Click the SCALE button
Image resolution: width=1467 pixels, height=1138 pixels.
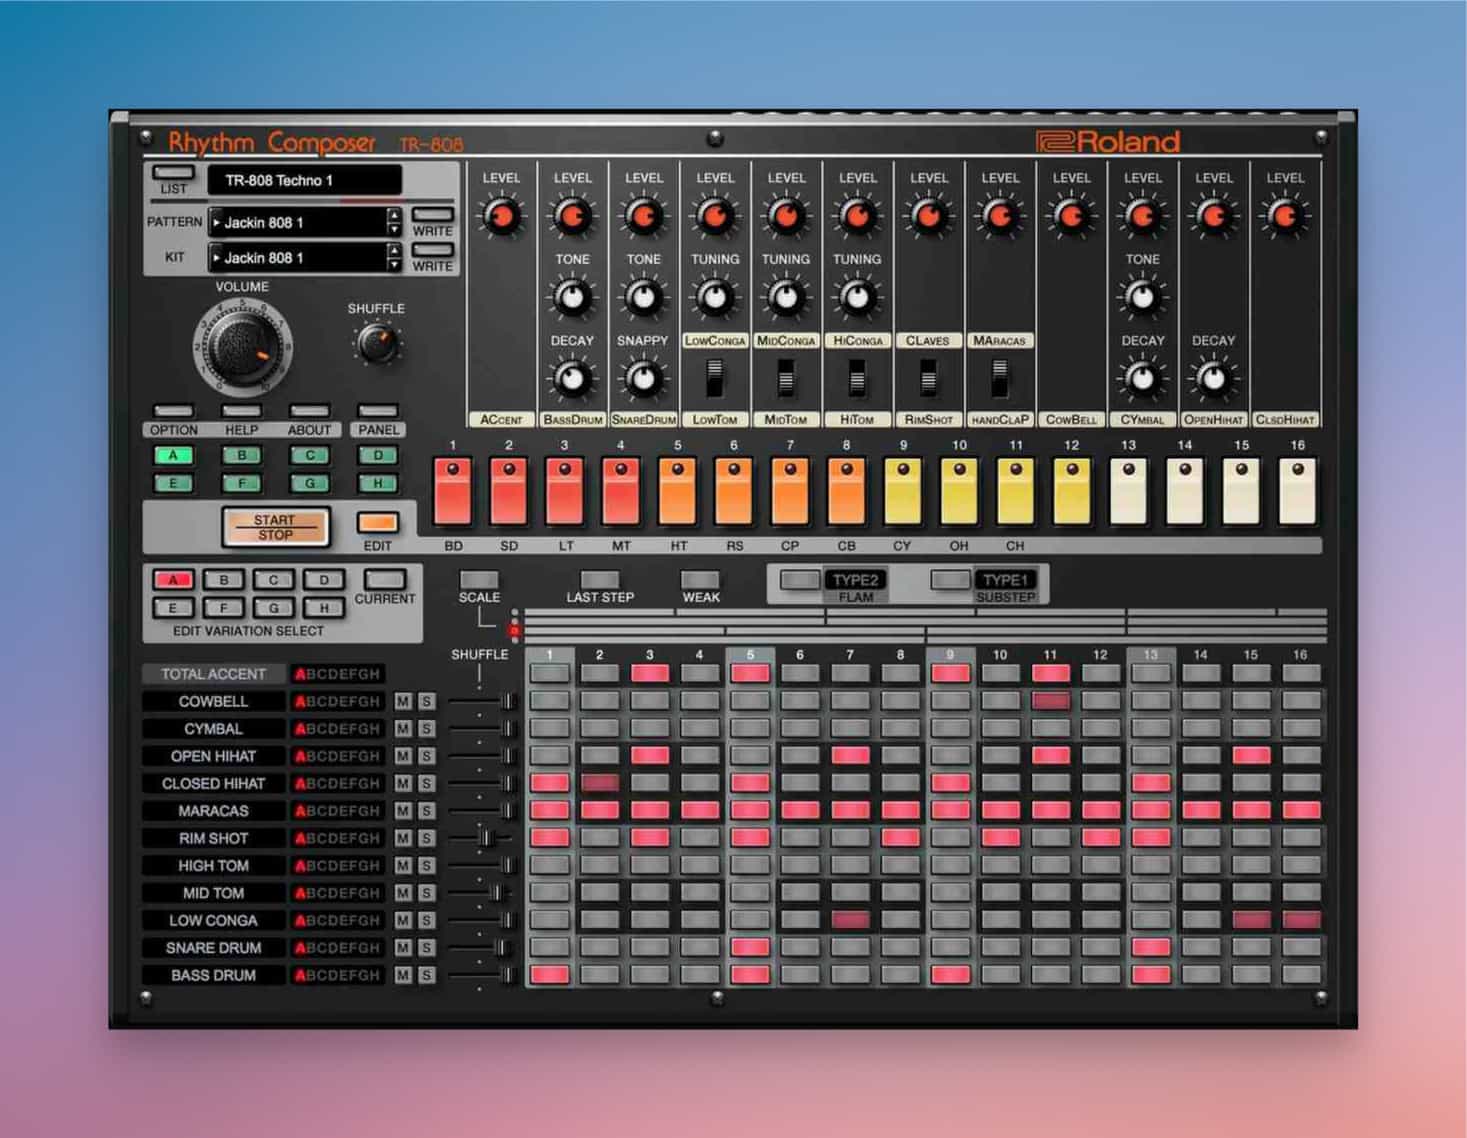pyautogui.click(x=479, y=580)
